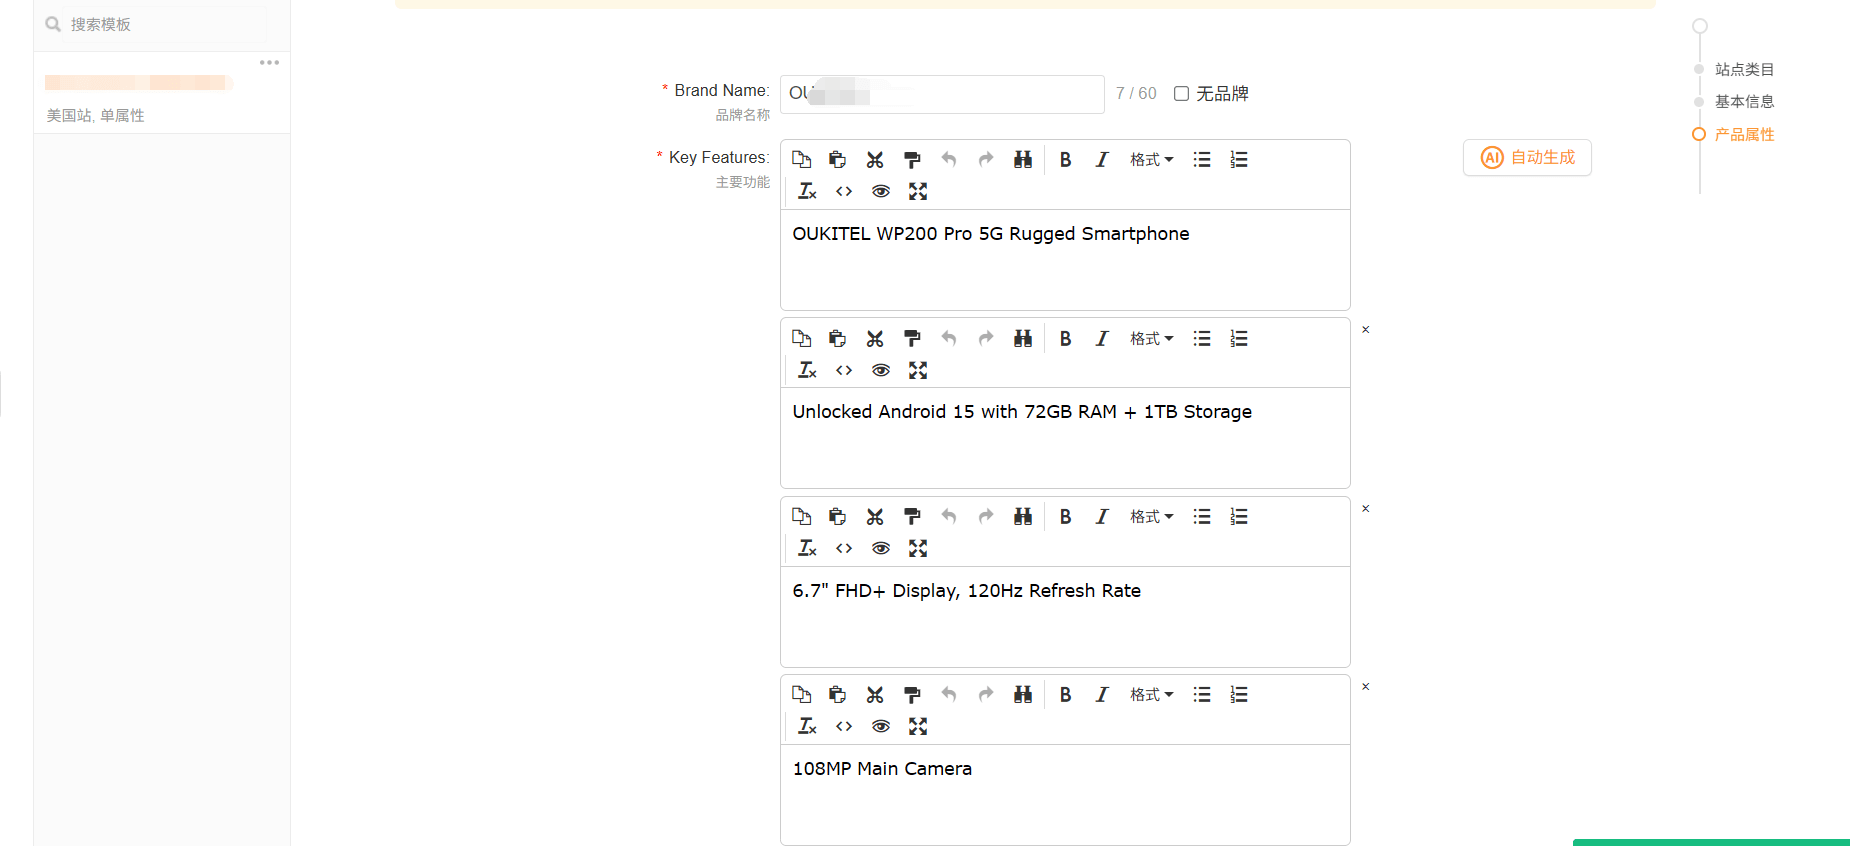Preview the OUKITEL WP200 Pro editor content
The height and width of the screenshot is (846, 1850).
tap(881, 191)
